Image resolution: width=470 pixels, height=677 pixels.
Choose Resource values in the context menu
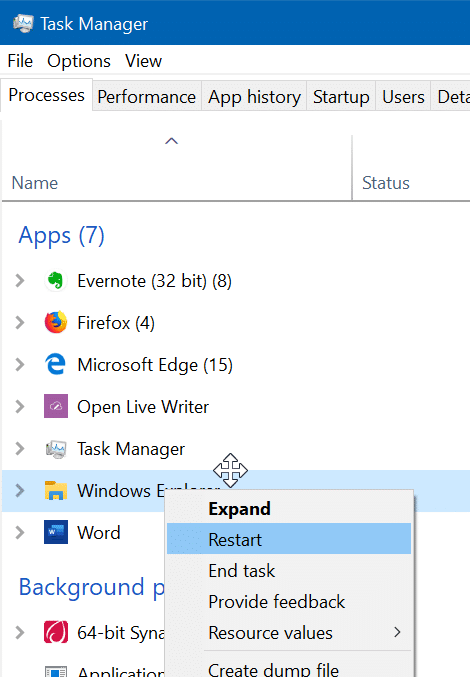click(x=289, y=633)
